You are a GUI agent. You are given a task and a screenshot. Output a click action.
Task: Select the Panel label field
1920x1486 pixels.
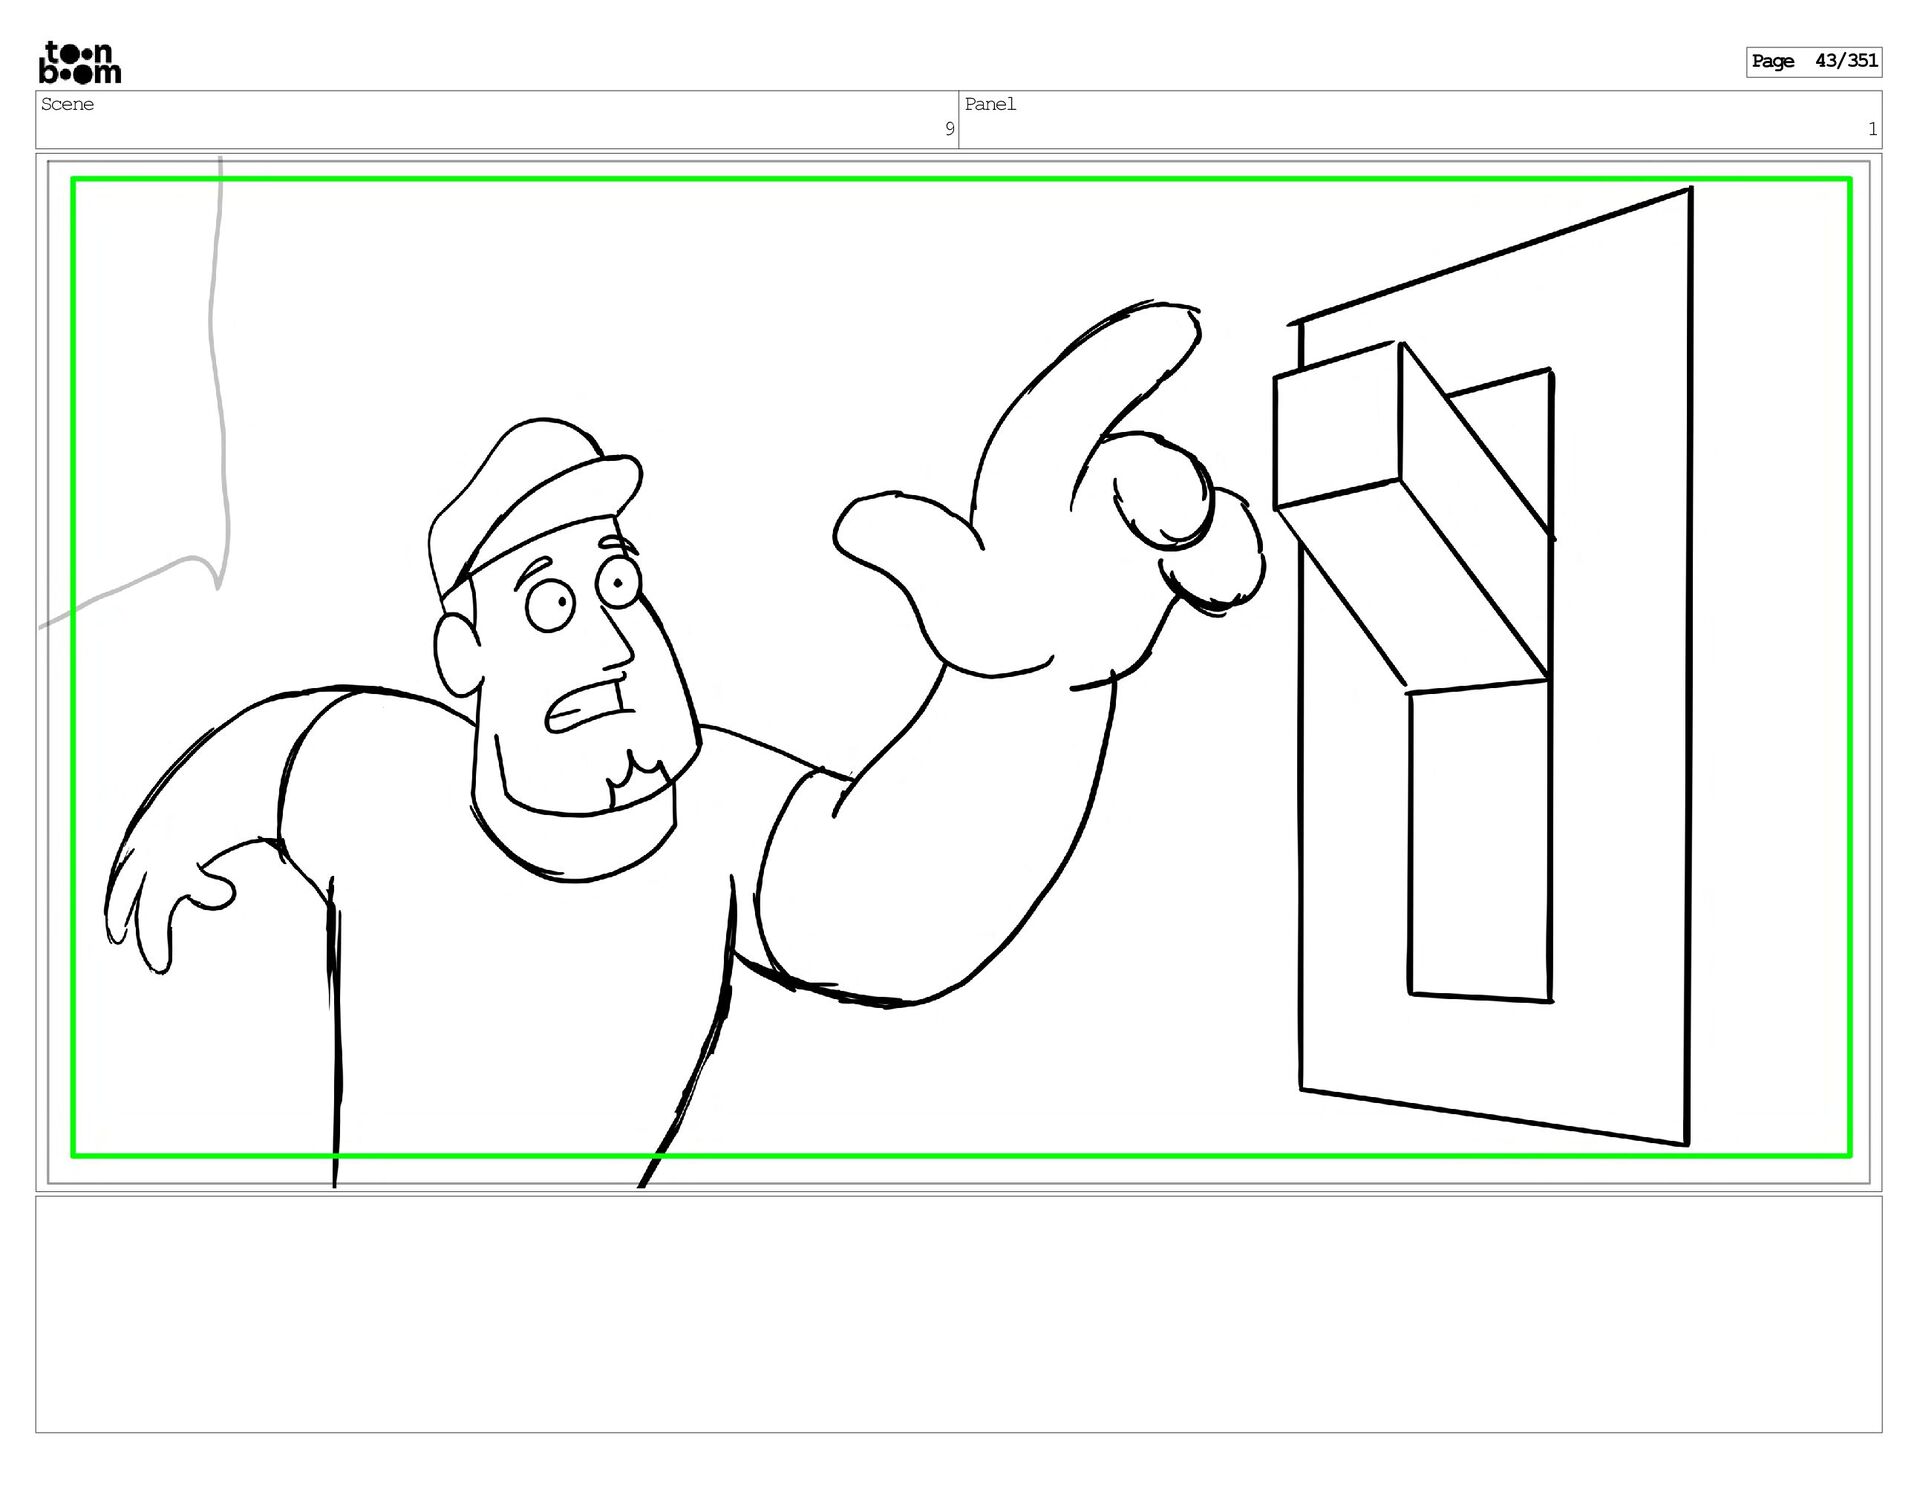pos(990,104)
